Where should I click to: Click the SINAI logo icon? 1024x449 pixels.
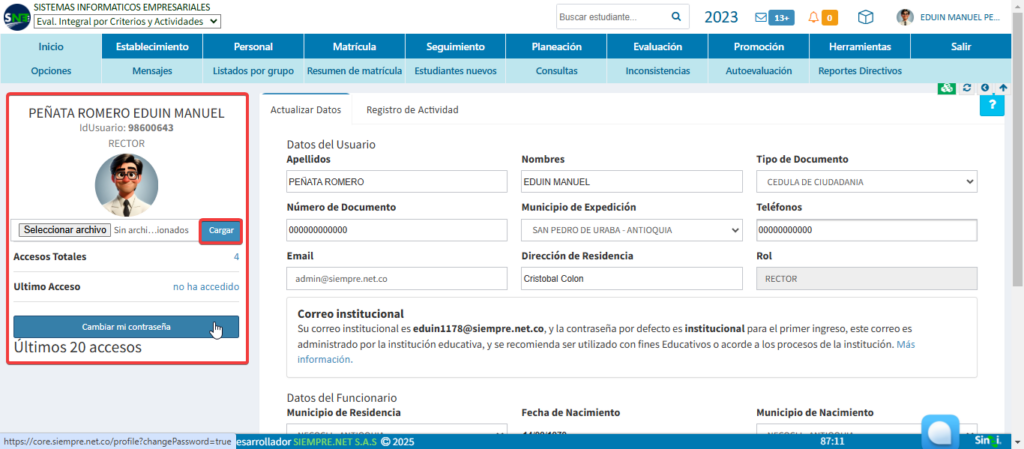tap(16, 17)
